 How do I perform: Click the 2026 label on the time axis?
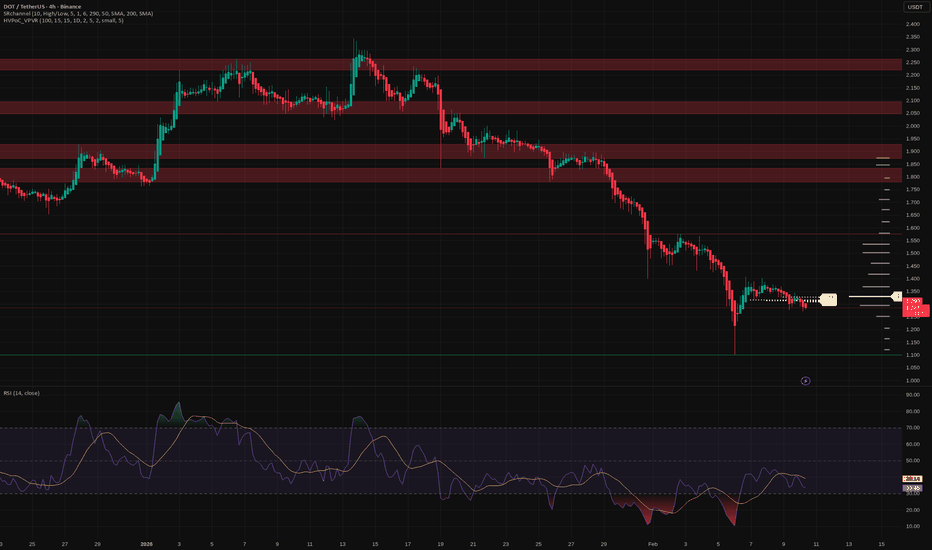tap(146, 544)
